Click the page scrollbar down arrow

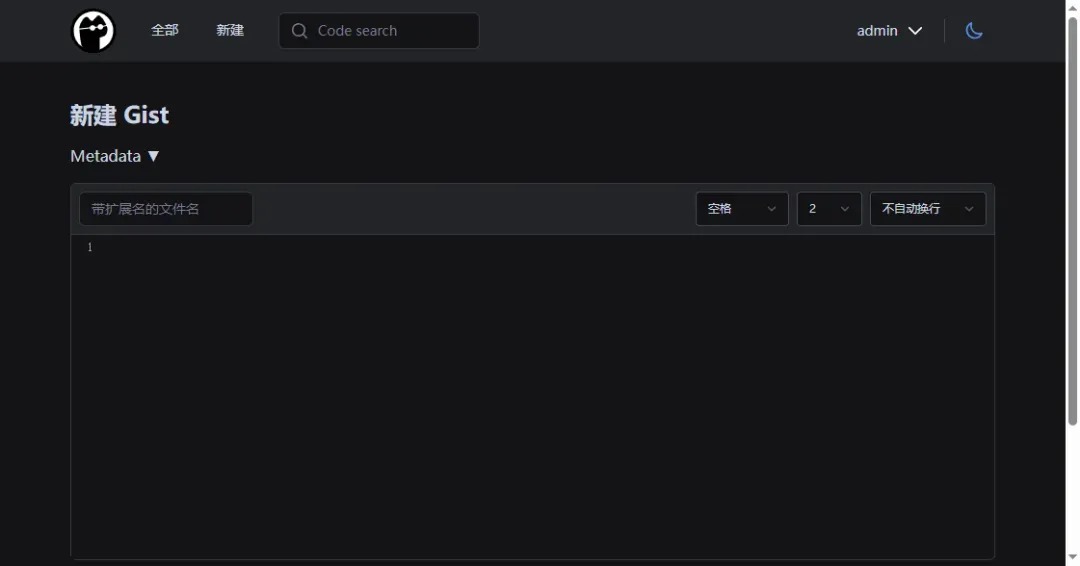[1072, 557]
